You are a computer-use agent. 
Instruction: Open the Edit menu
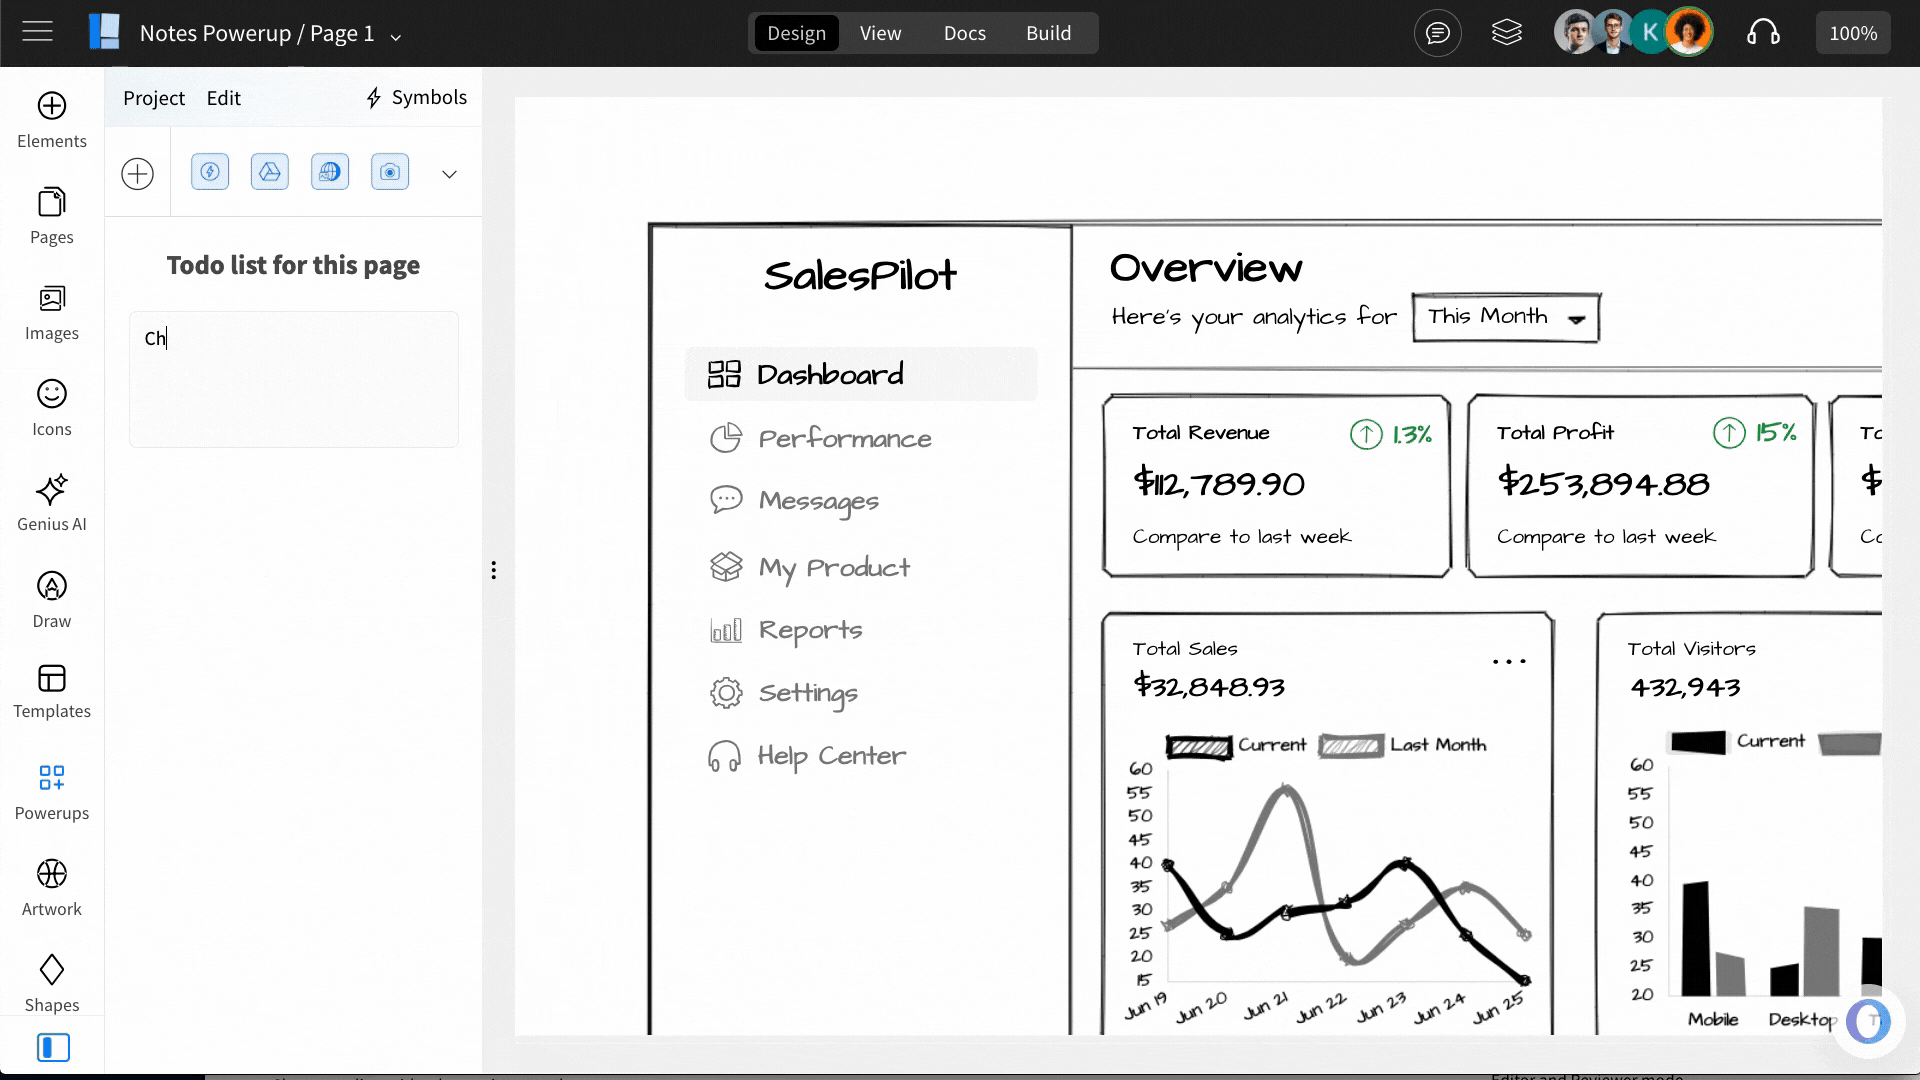click(223, 97)
